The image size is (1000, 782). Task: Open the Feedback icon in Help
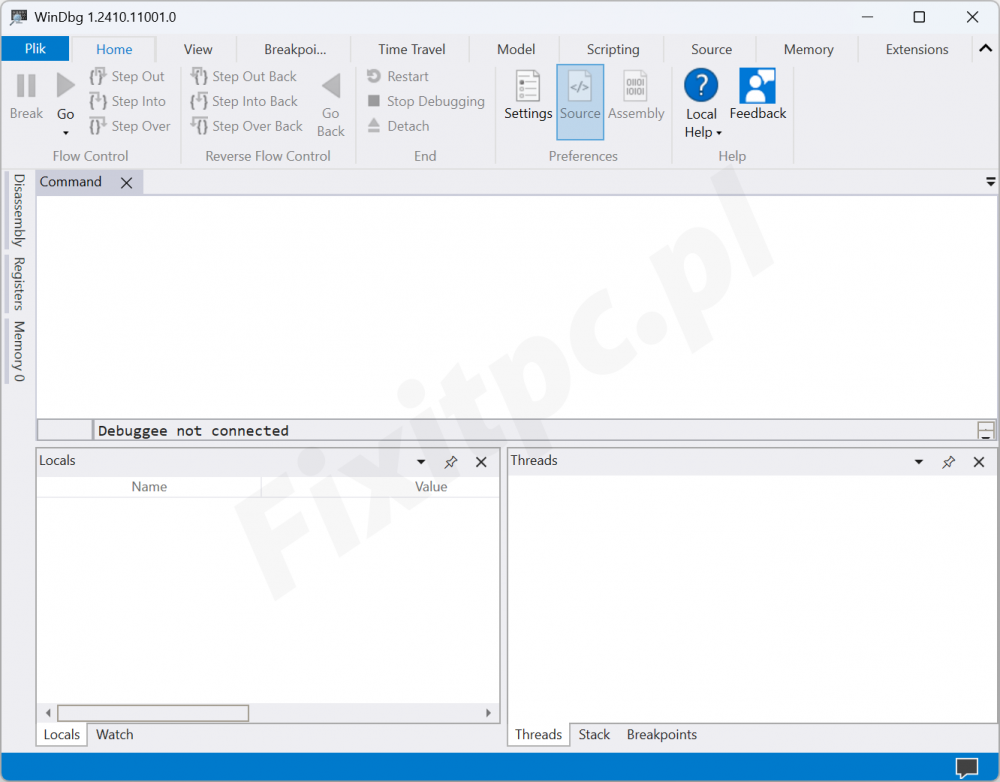coord(757,87)
